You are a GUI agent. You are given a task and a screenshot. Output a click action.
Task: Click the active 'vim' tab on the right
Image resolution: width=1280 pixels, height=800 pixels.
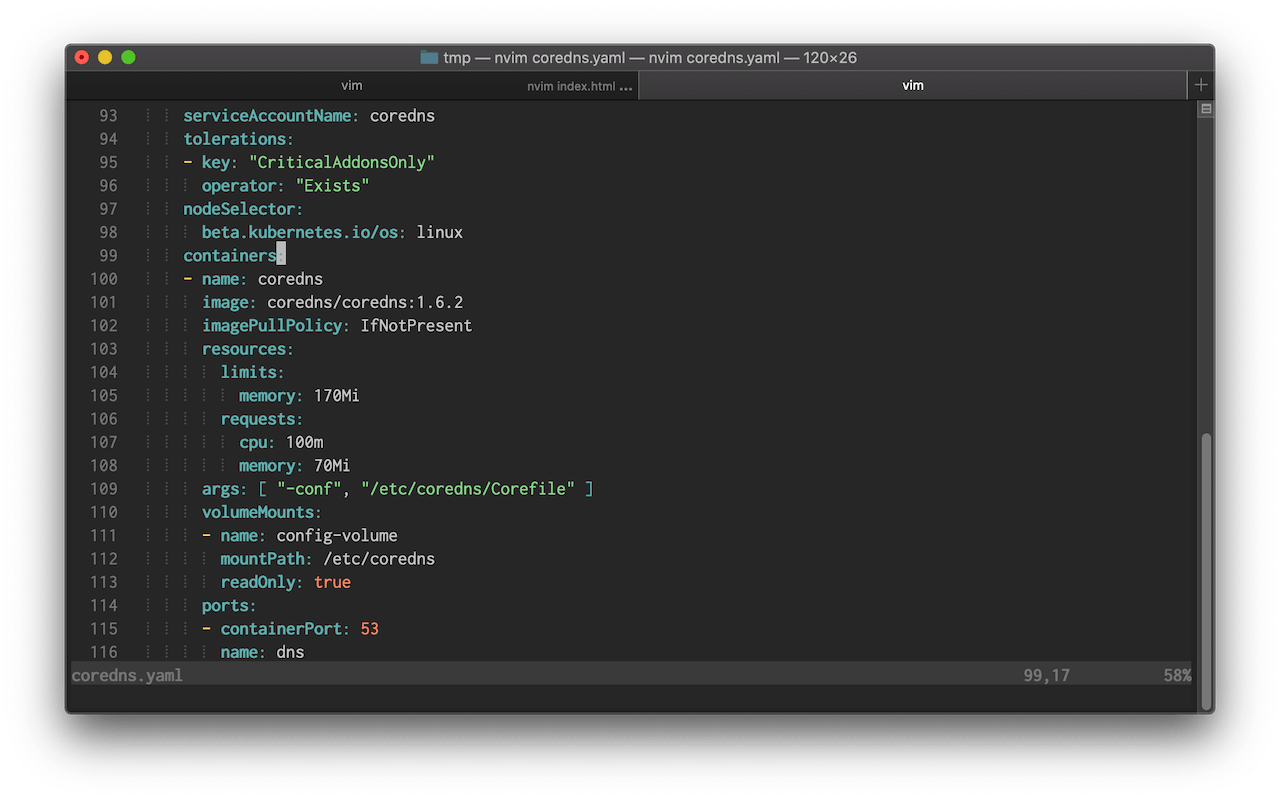pos(912,85)
